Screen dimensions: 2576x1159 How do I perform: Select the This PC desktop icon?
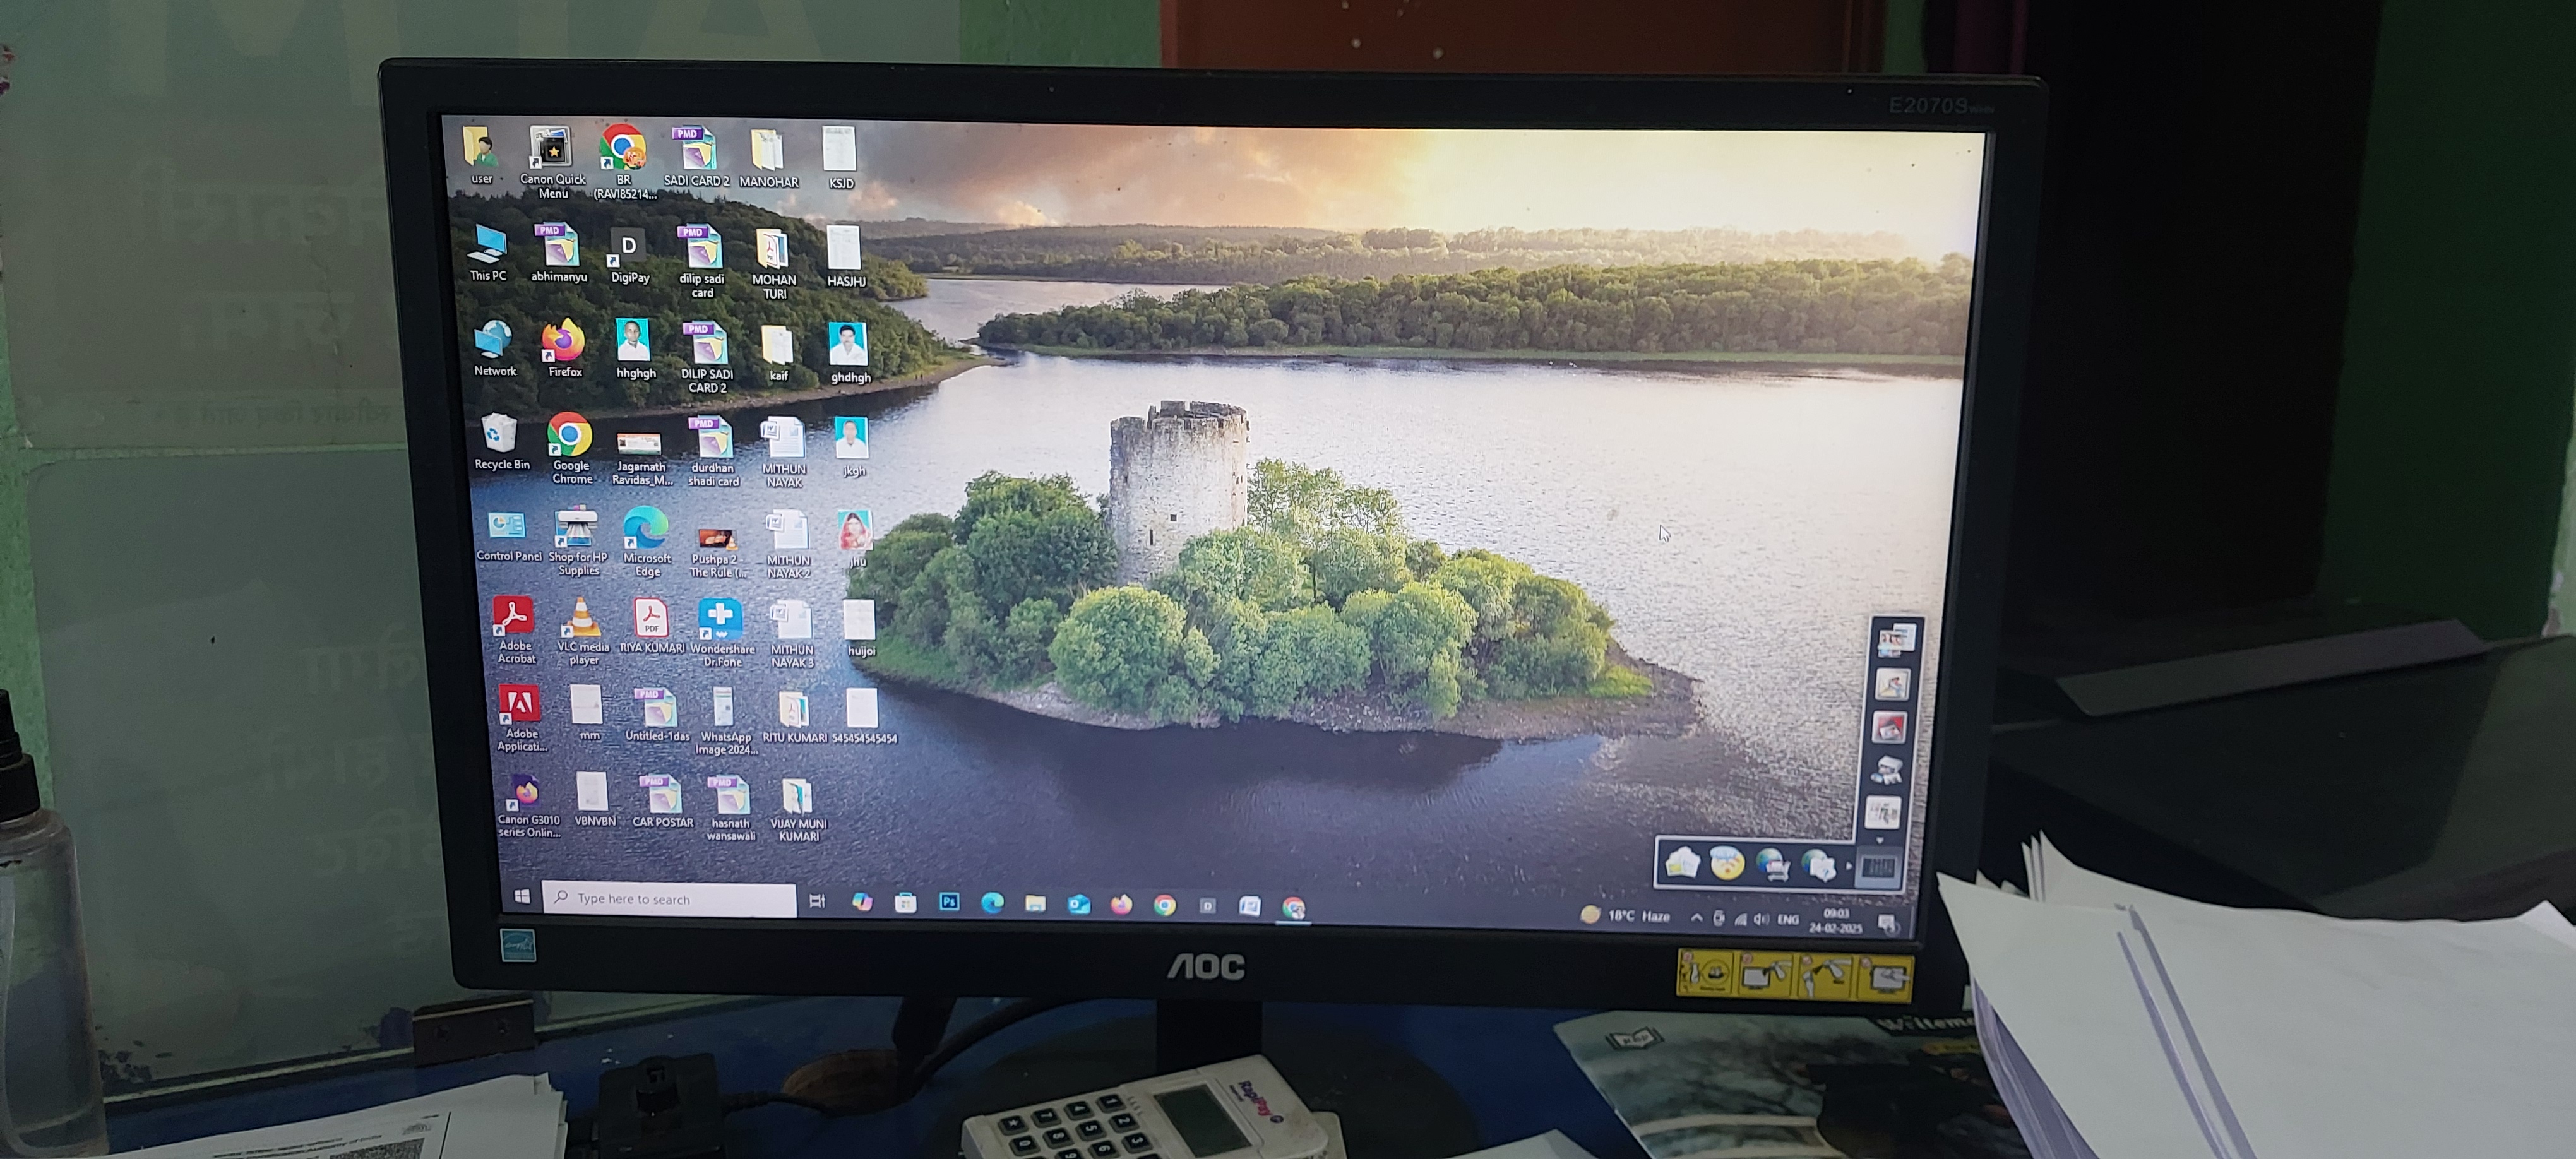[x=488, y=252]
